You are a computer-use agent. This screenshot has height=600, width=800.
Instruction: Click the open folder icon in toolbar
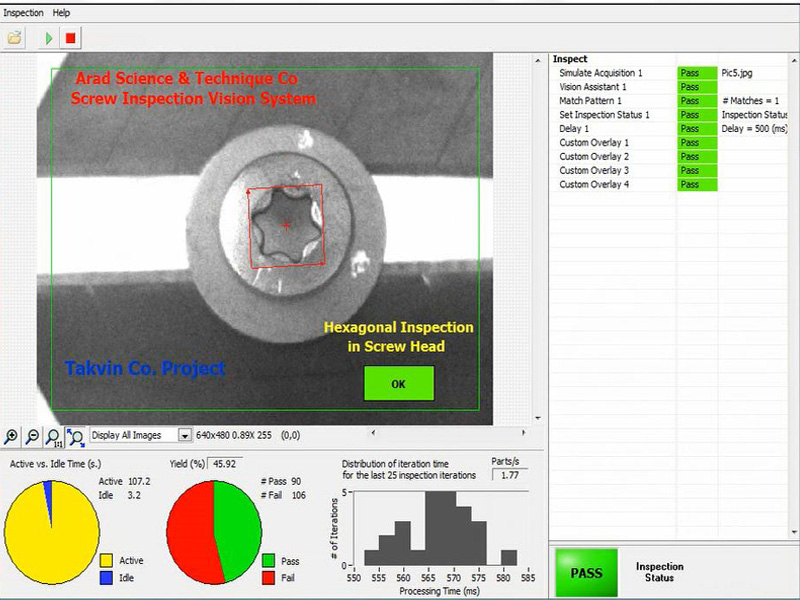pyautogui.click(x=14, y=38)
